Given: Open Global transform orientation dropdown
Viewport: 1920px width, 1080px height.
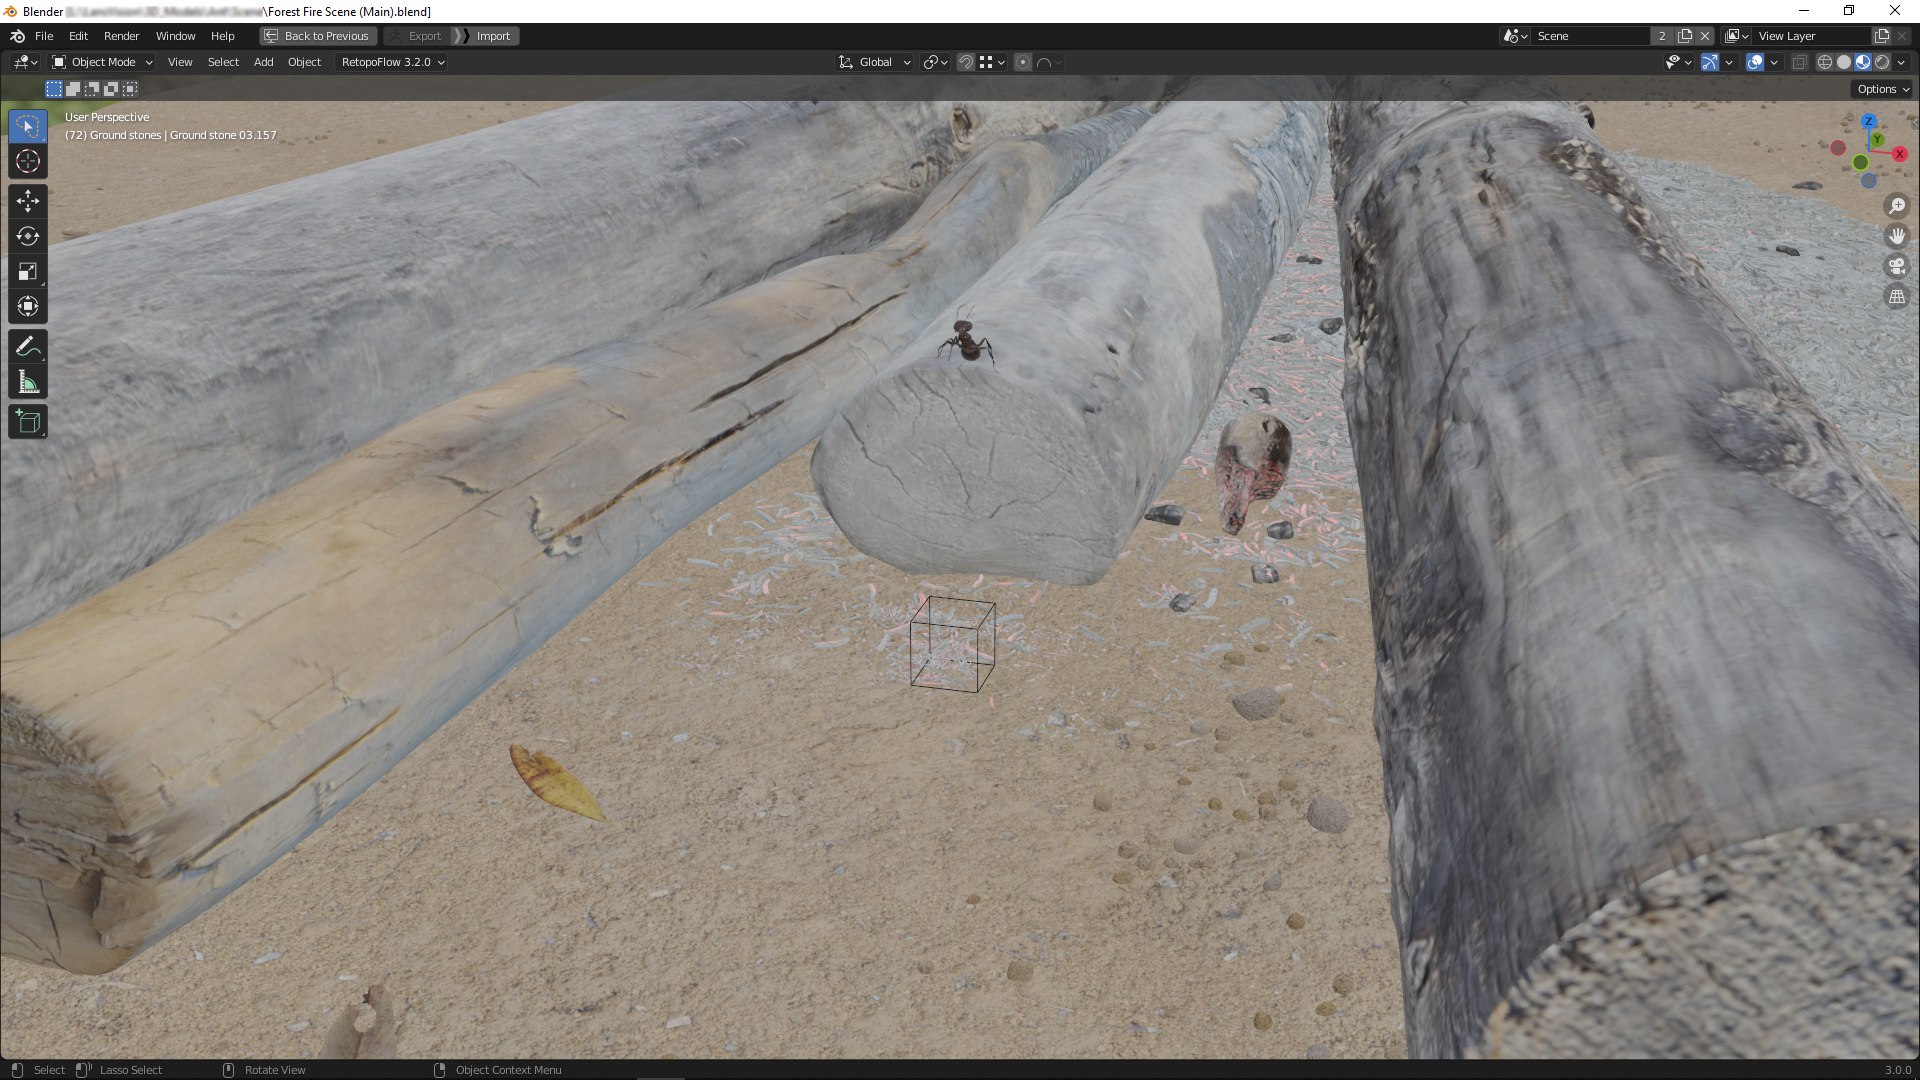Looking at the screenshot, I should click(x=875, y=62).
